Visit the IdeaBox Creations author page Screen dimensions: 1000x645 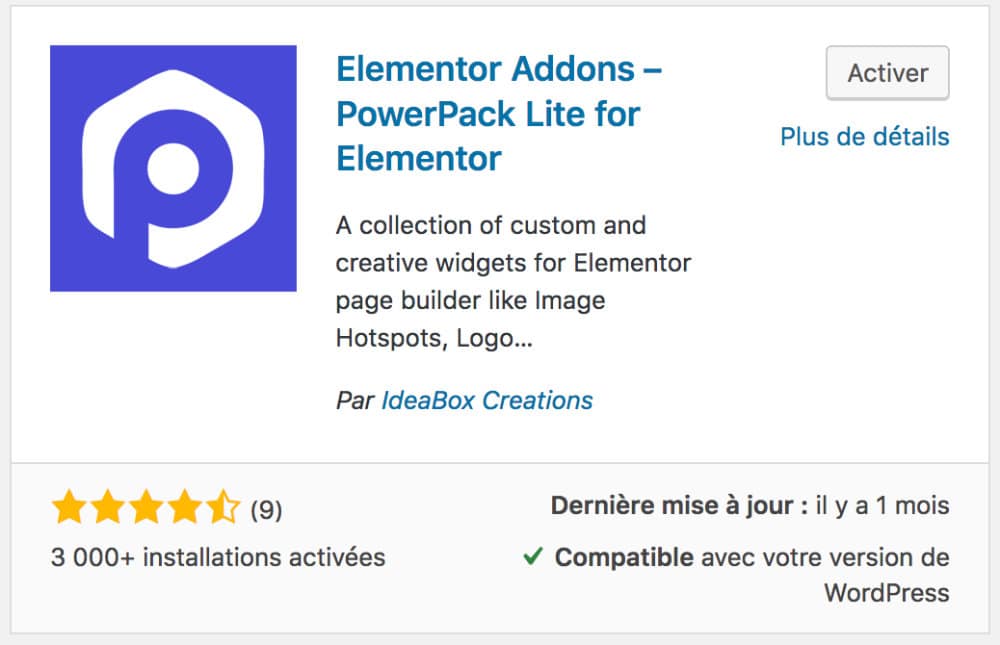489,400
